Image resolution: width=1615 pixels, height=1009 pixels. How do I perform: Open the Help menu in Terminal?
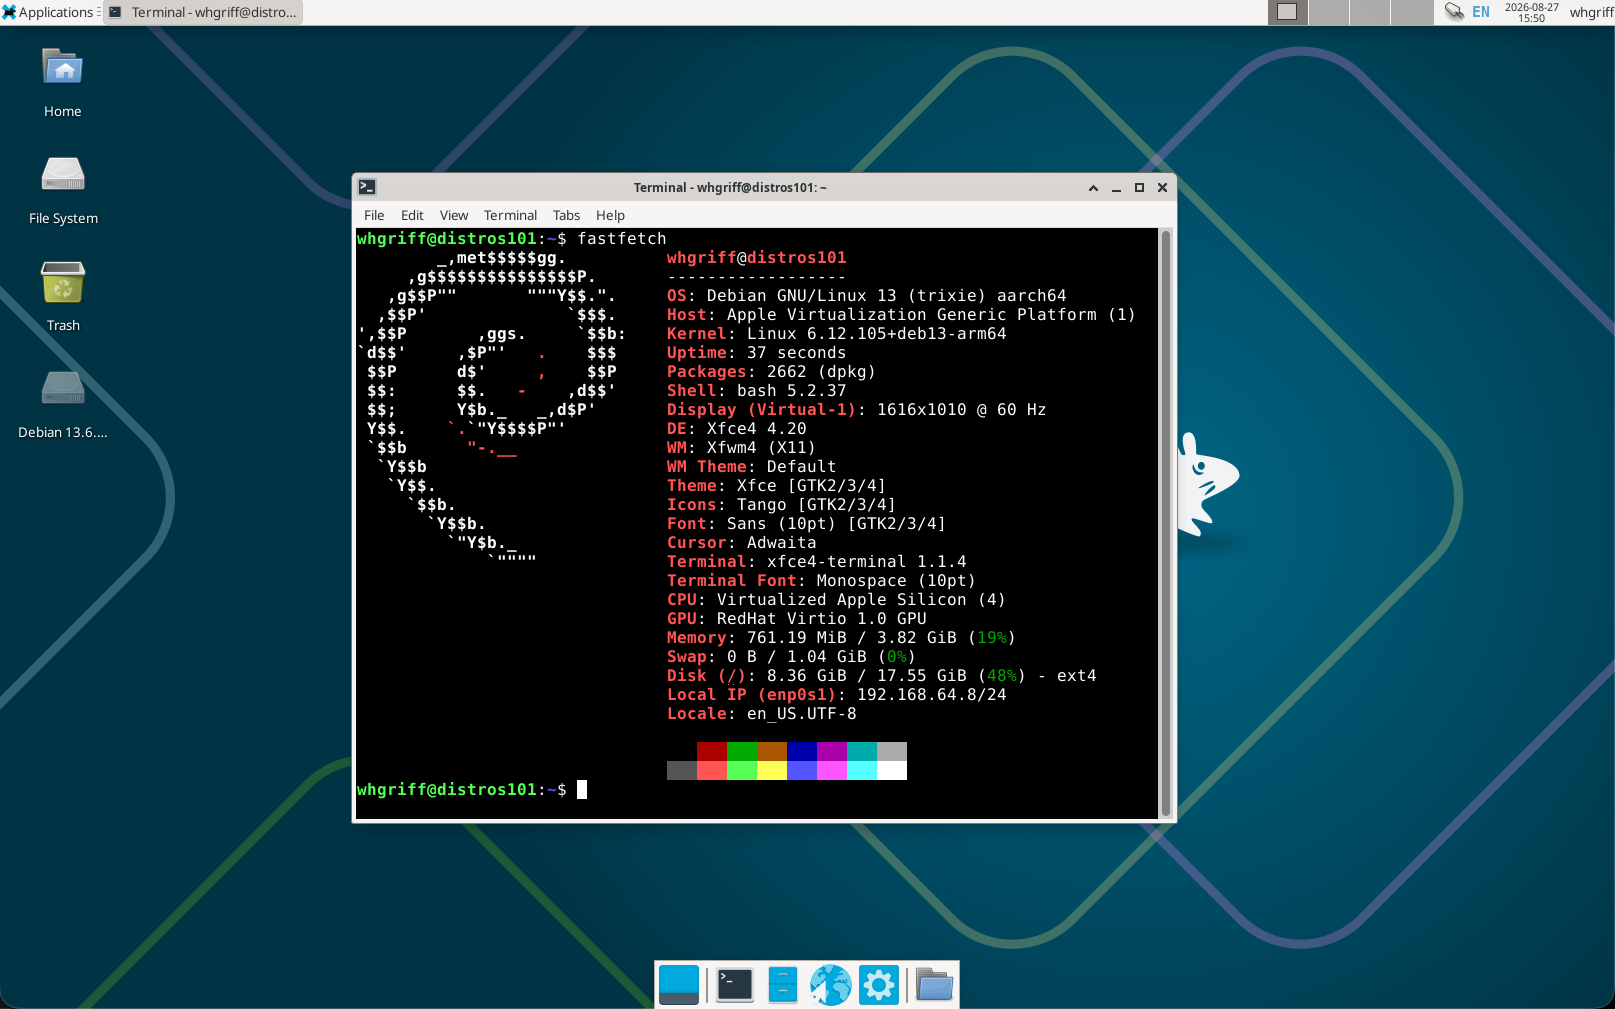pyautogui.click(x=610, y=215)
